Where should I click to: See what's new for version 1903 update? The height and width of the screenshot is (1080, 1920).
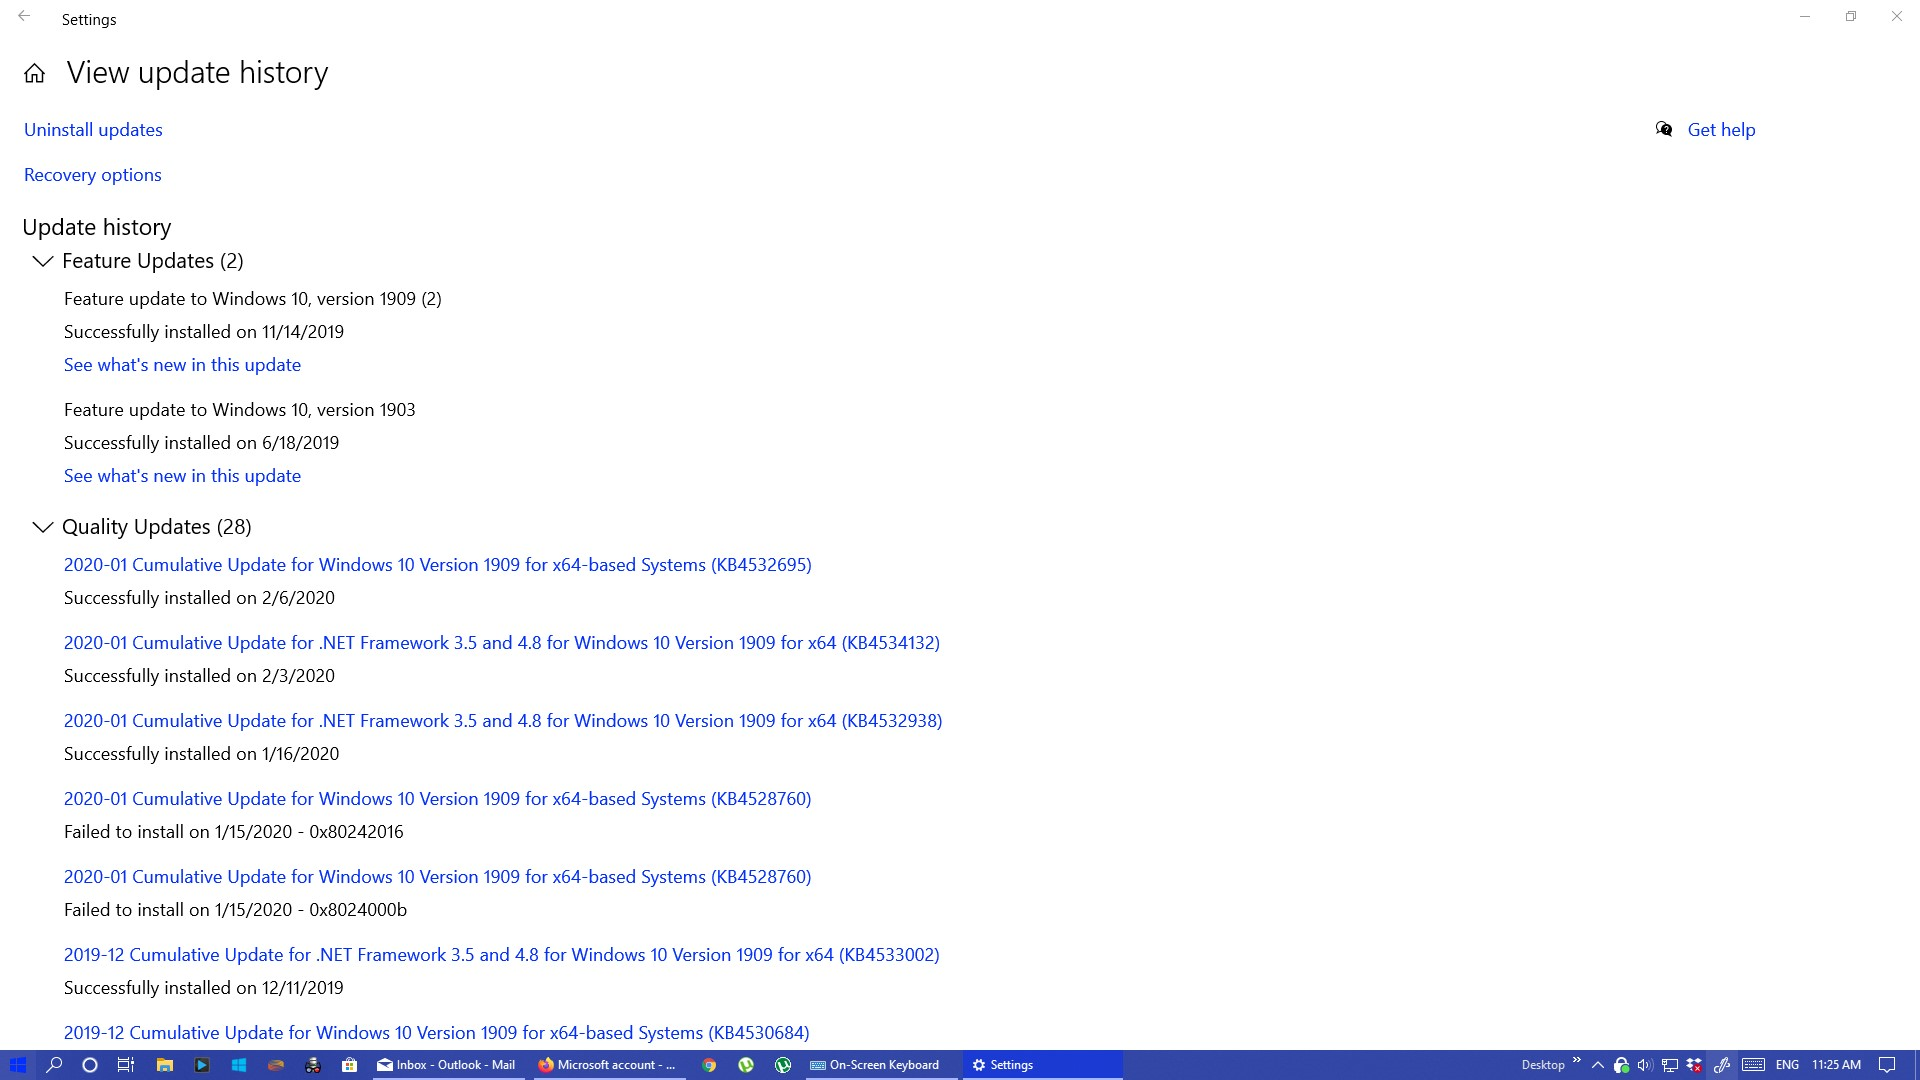click(182, 476)
